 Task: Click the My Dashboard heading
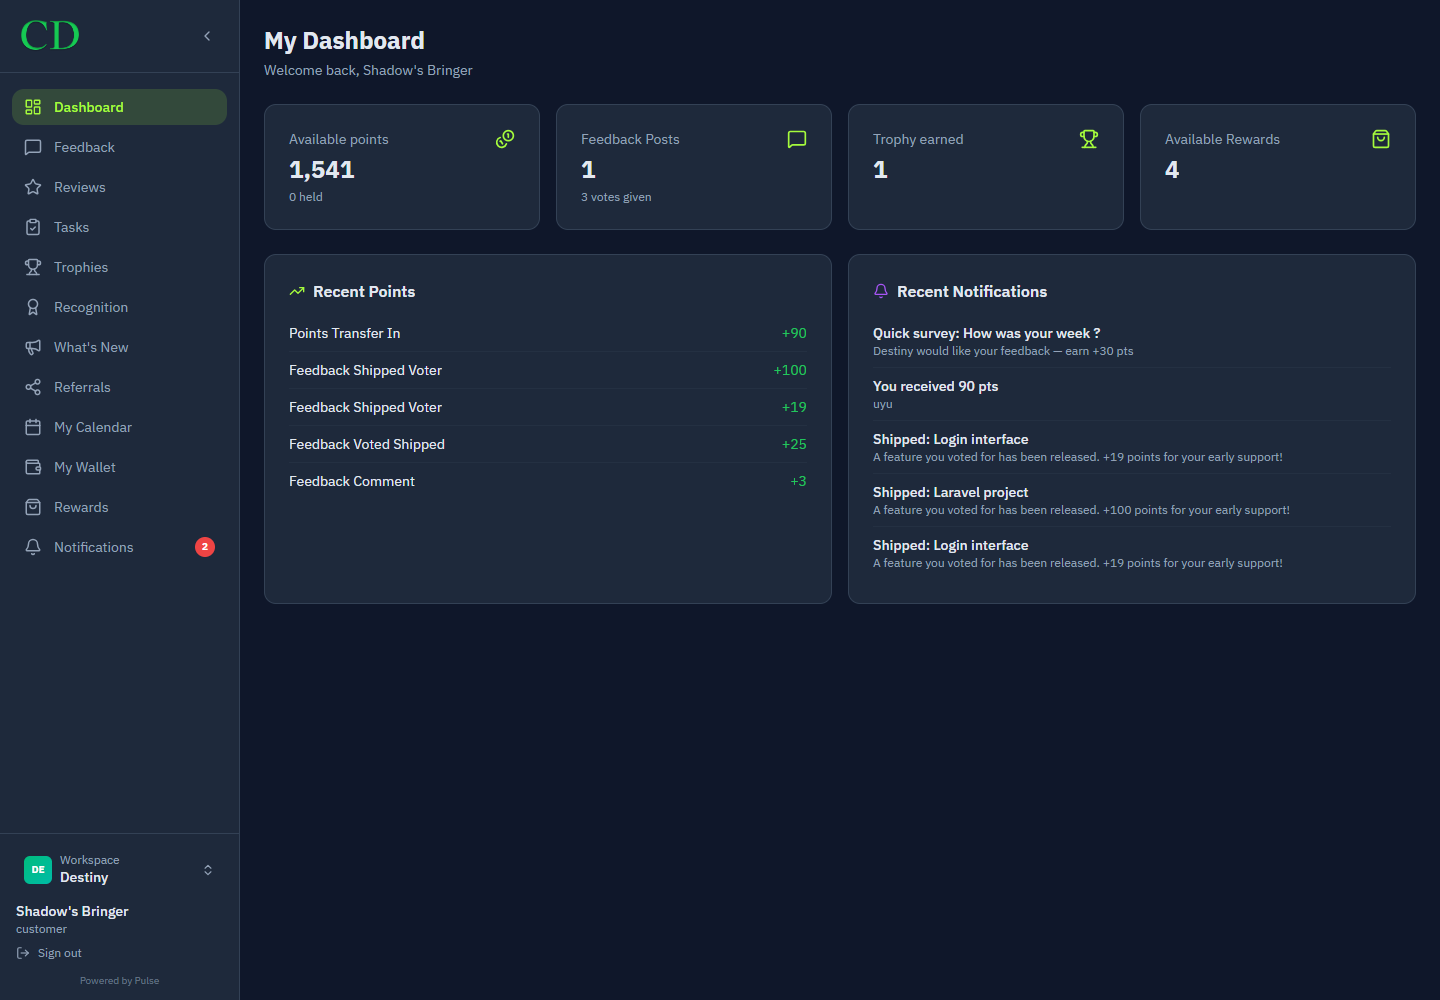click(x=344, y=41)
